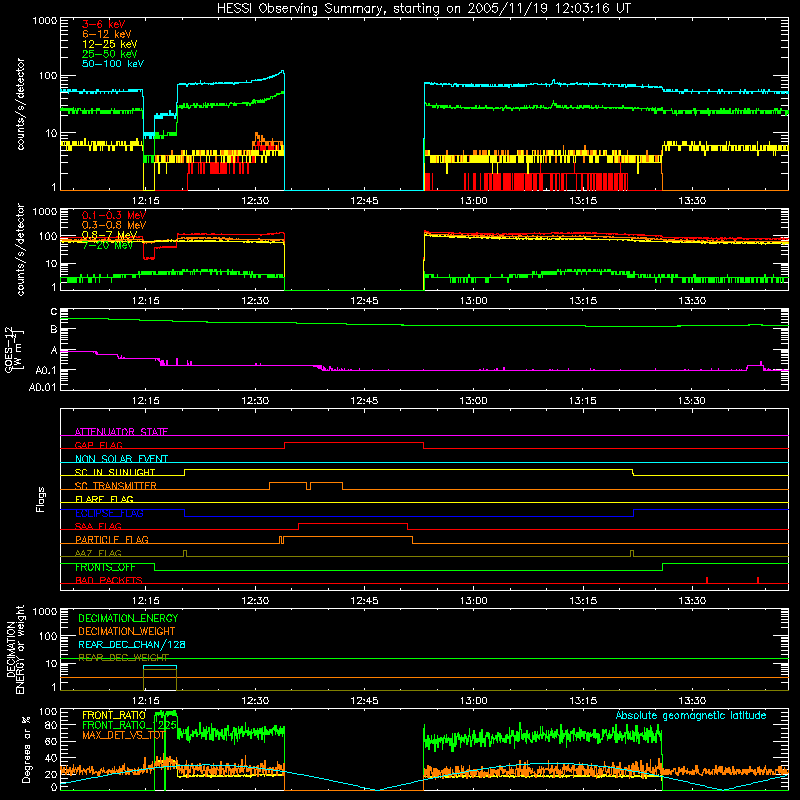This screenshot has height=800, width=800.
Task: Select the REAR_DEC_CHAN/128 legend entry
Action: (x=132, y=644)
